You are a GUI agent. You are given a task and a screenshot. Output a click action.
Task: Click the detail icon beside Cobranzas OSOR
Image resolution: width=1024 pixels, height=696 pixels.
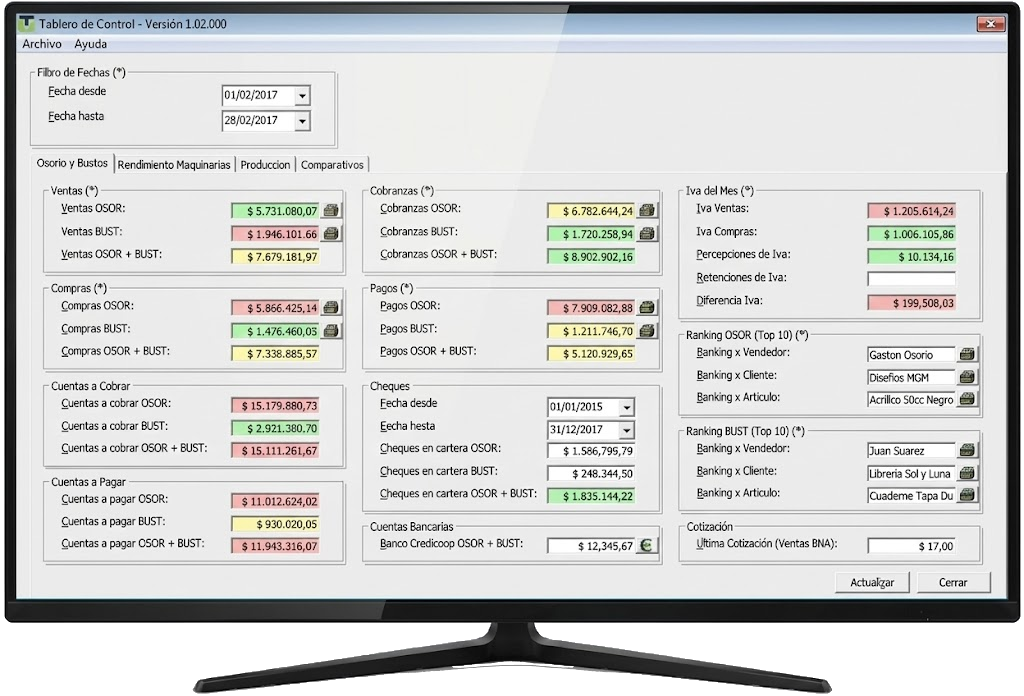click(647, 211)
